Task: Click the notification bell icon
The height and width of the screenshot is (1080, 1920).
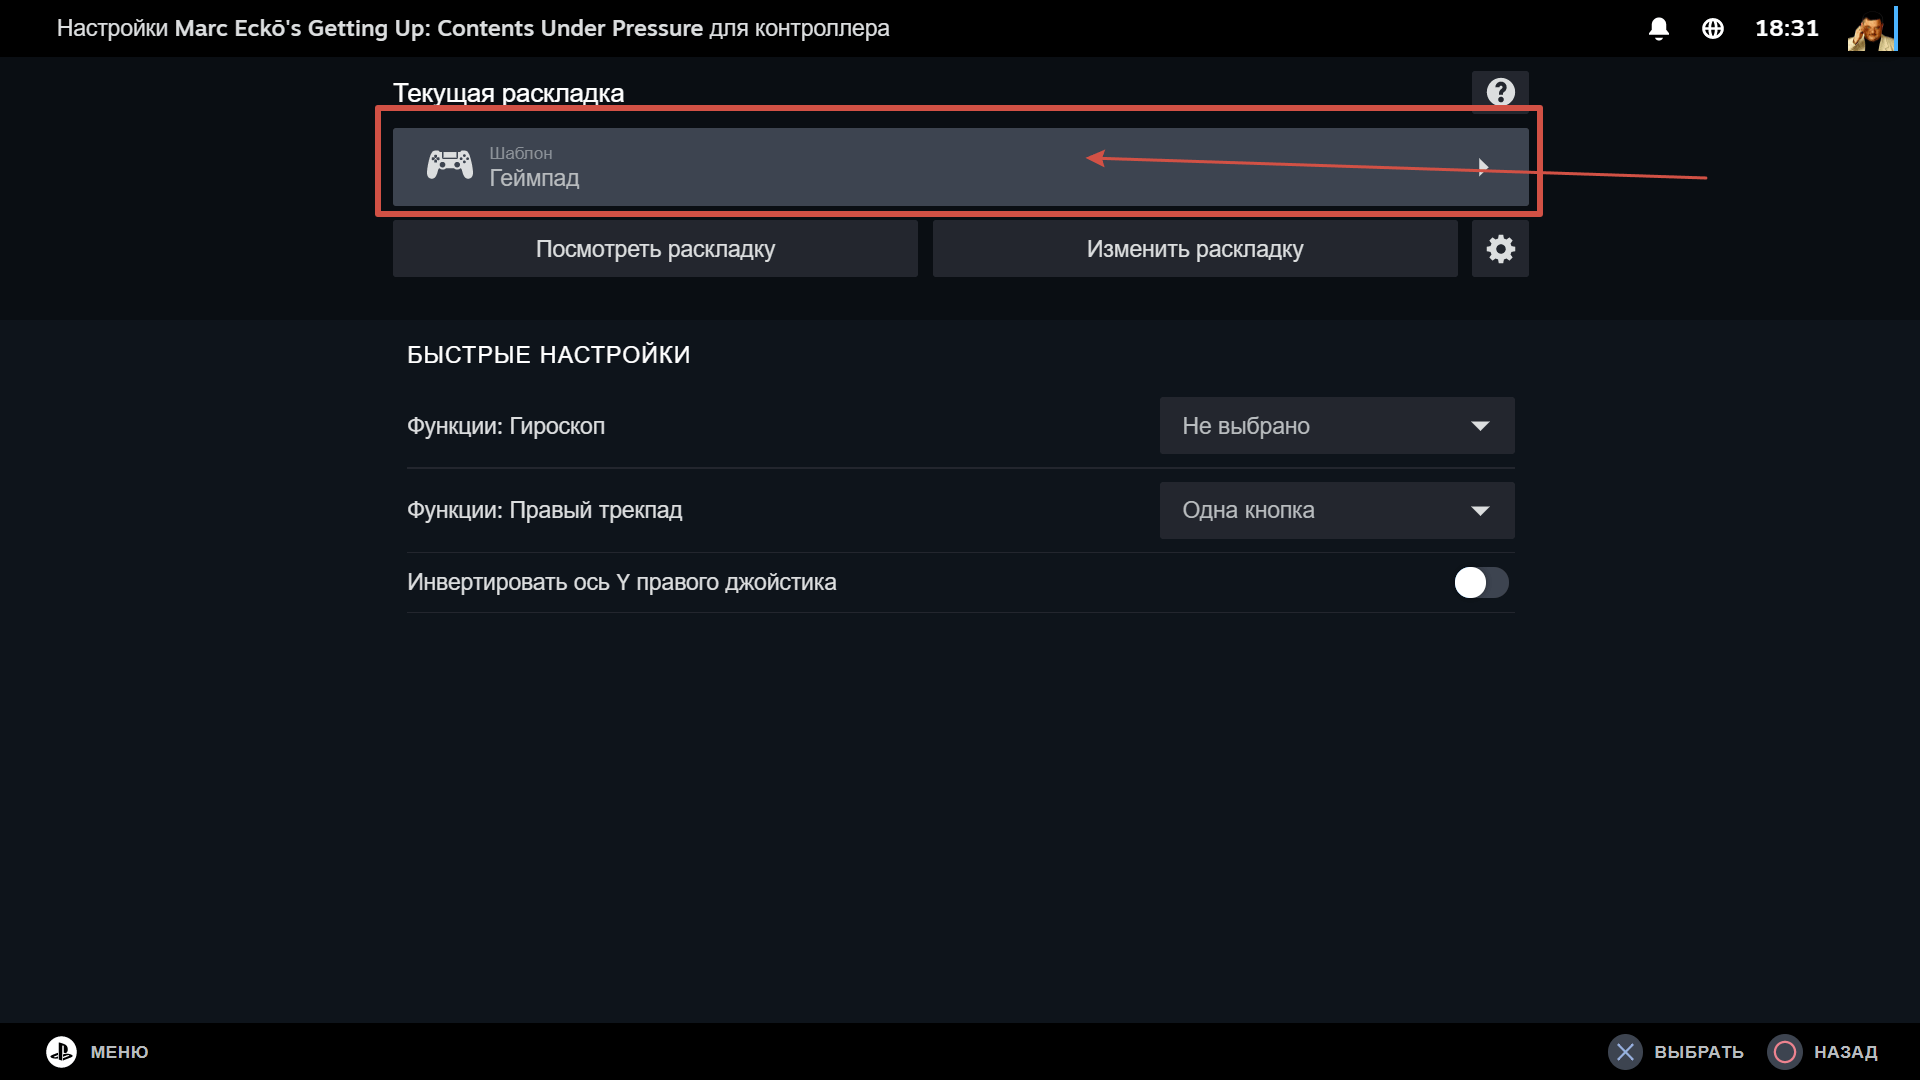Action: coord(1658,28)
